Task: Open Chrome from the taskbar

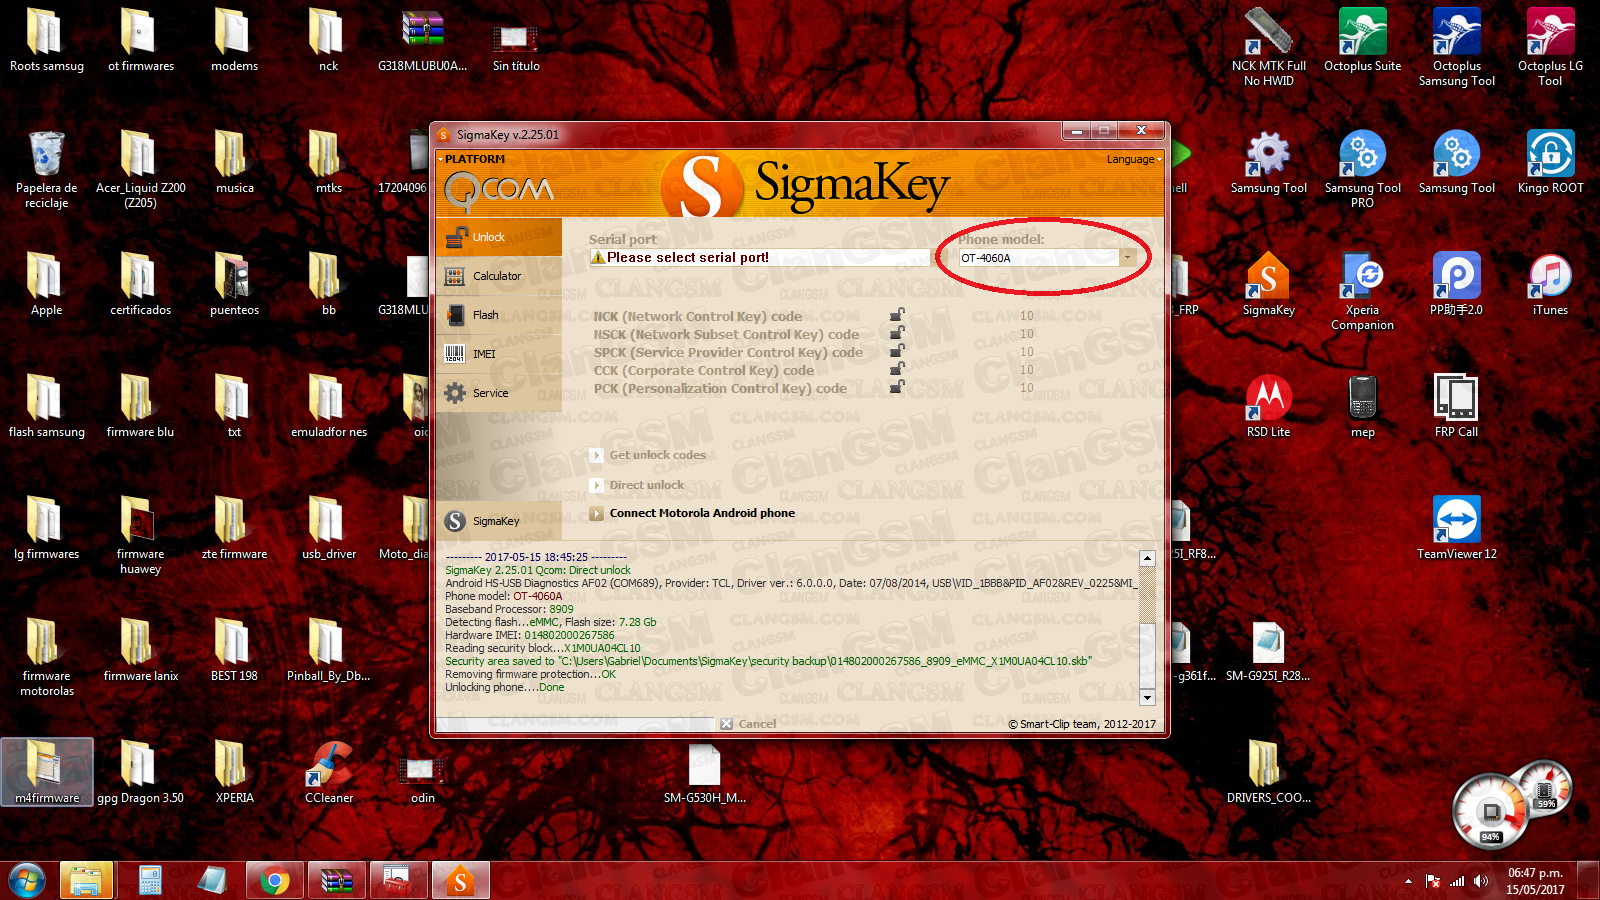Action: click(274, 881)
